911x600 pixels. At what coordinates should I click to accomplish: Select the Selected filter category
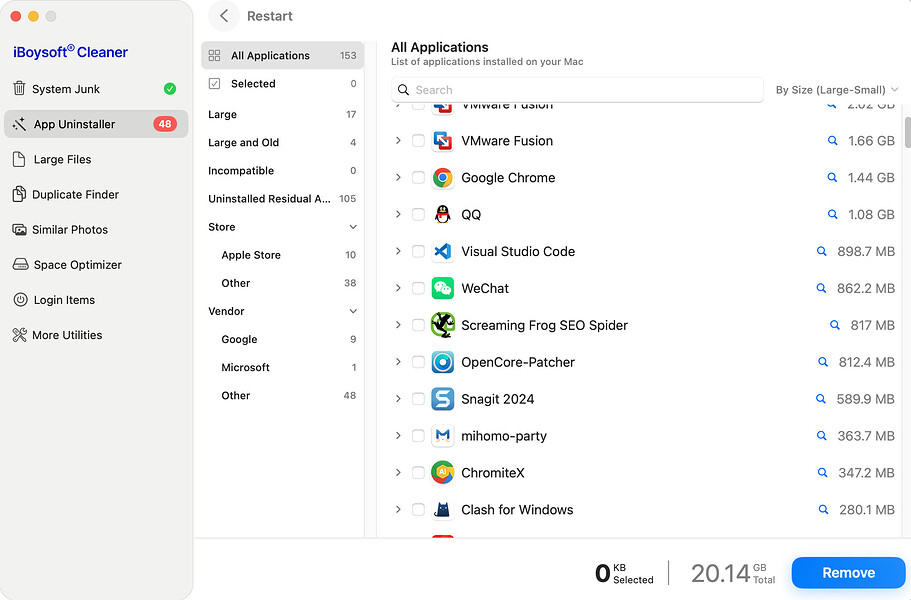point(282,84)
